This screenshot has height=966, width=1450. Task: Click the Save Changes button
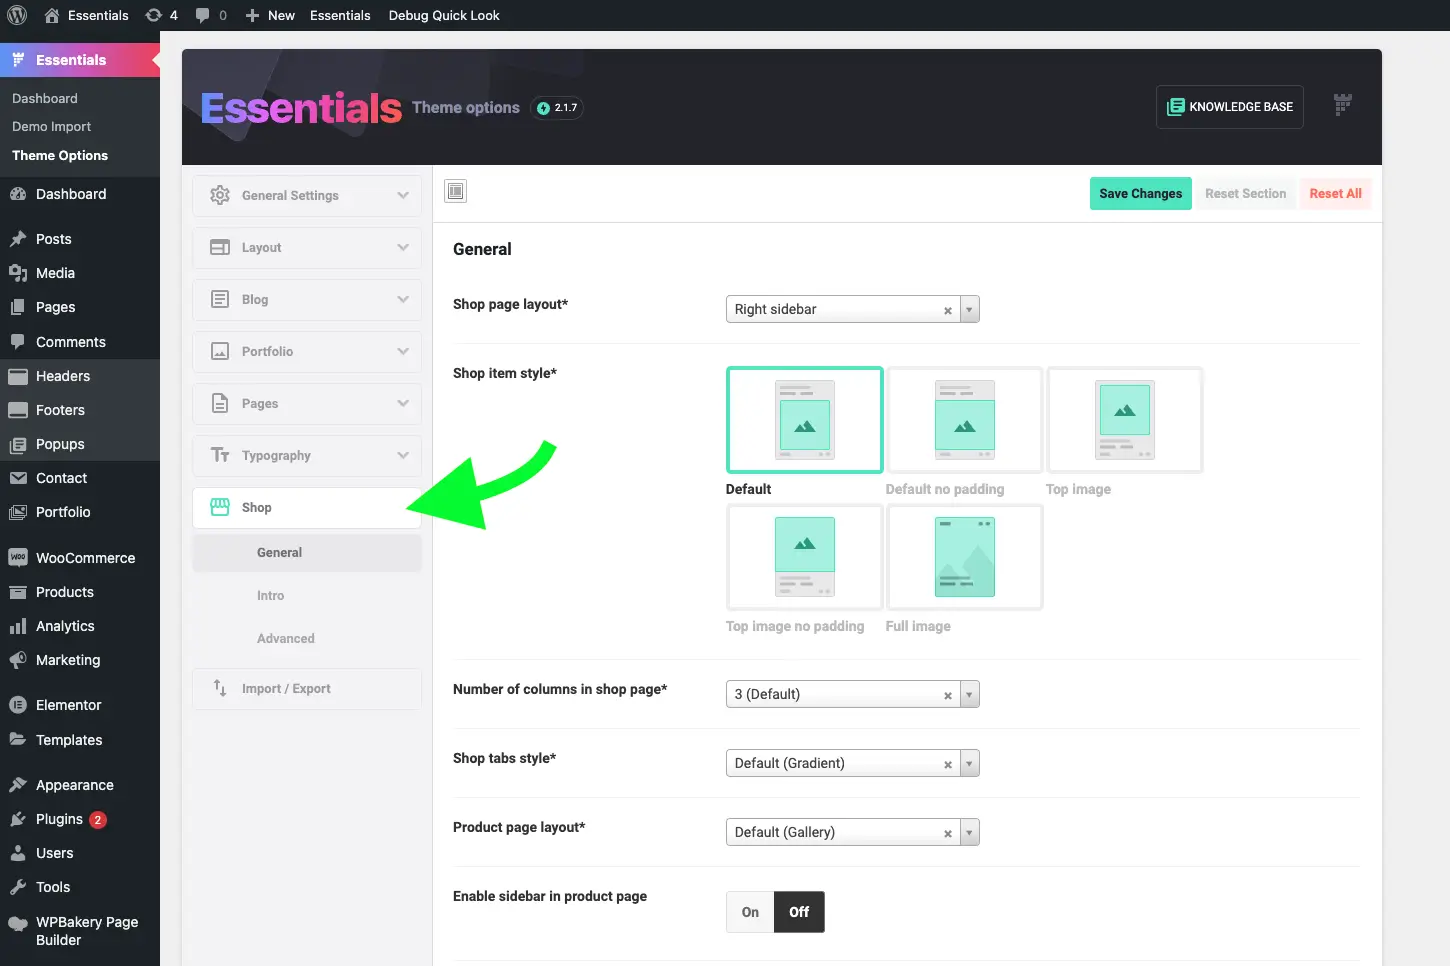click(x=1141, y=194)
